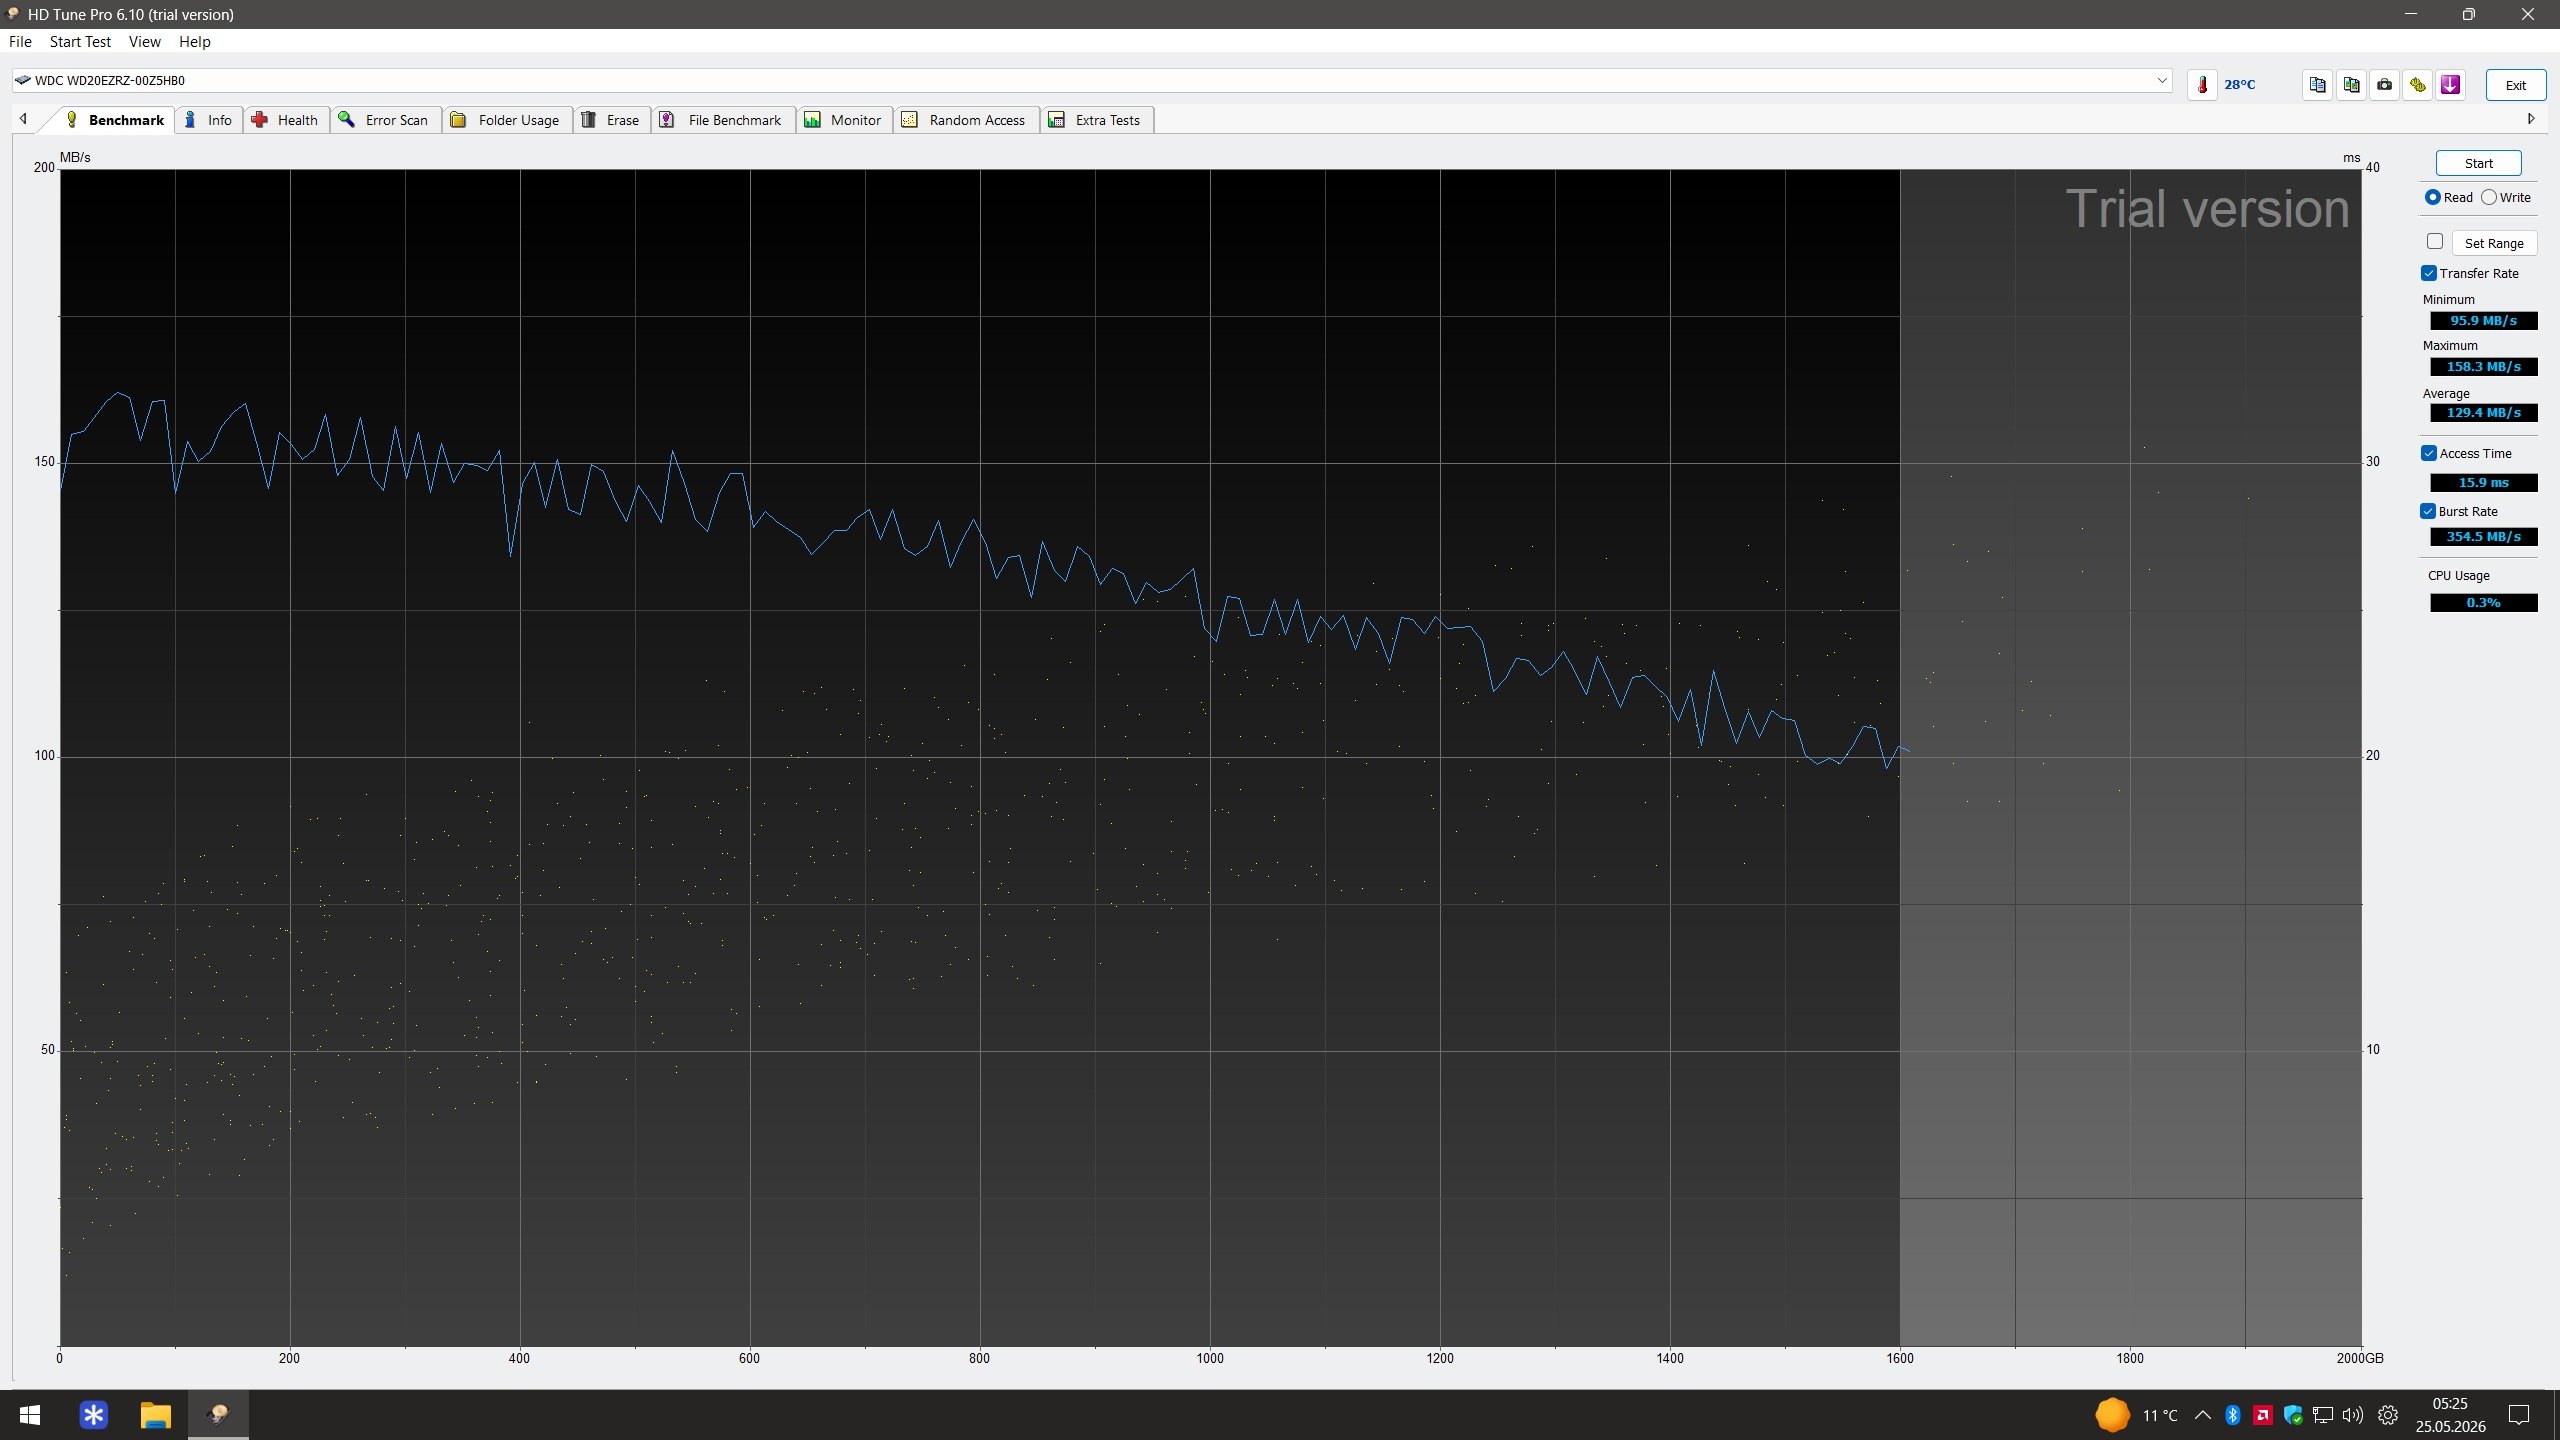Switch to the File Benchmark tab
Viewport: 2560px width, 1440px height.
pyautogui.click(x=723, y=120)
